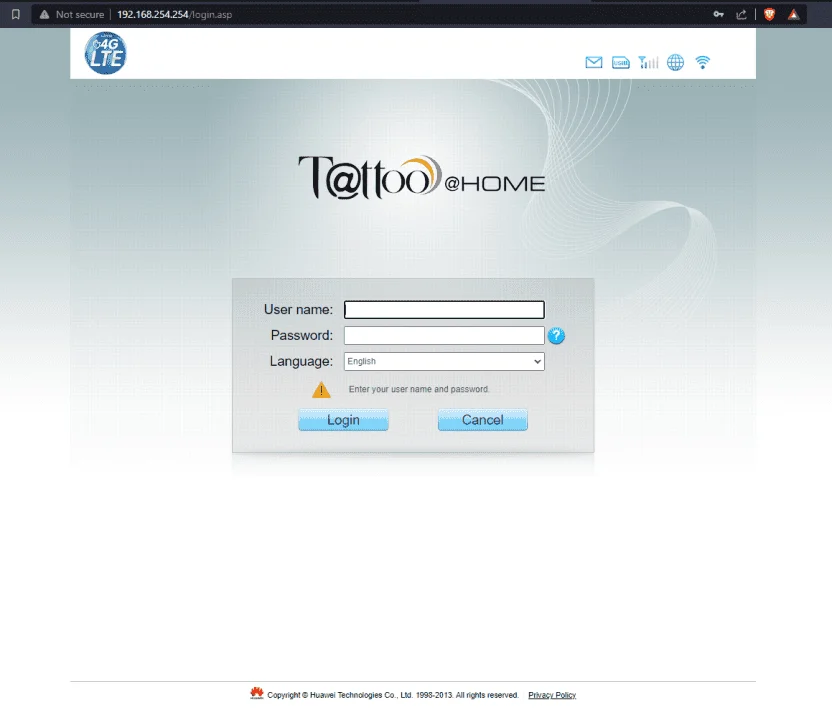Click the Huawei logo in footer

[x=257, y=693]
